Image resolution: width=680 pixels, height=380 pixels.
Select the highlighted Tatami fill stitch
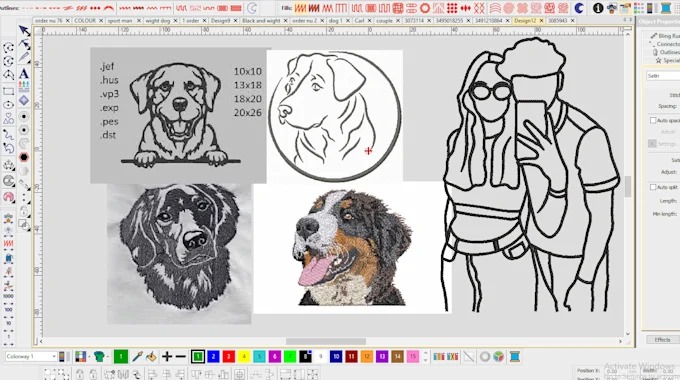pyautogui.click(x=300, y=8)
